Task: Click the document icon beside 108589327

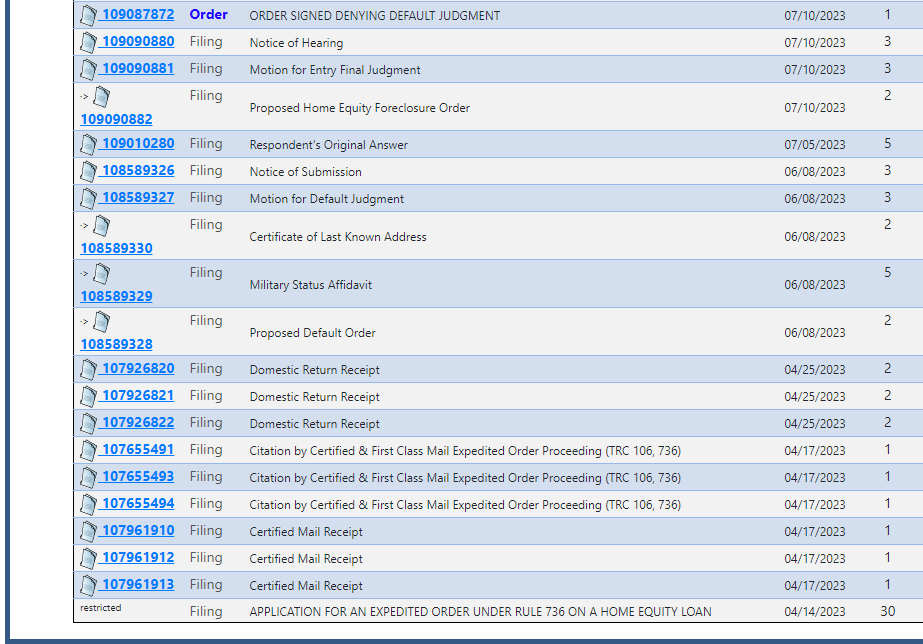Action: point(88,198)
